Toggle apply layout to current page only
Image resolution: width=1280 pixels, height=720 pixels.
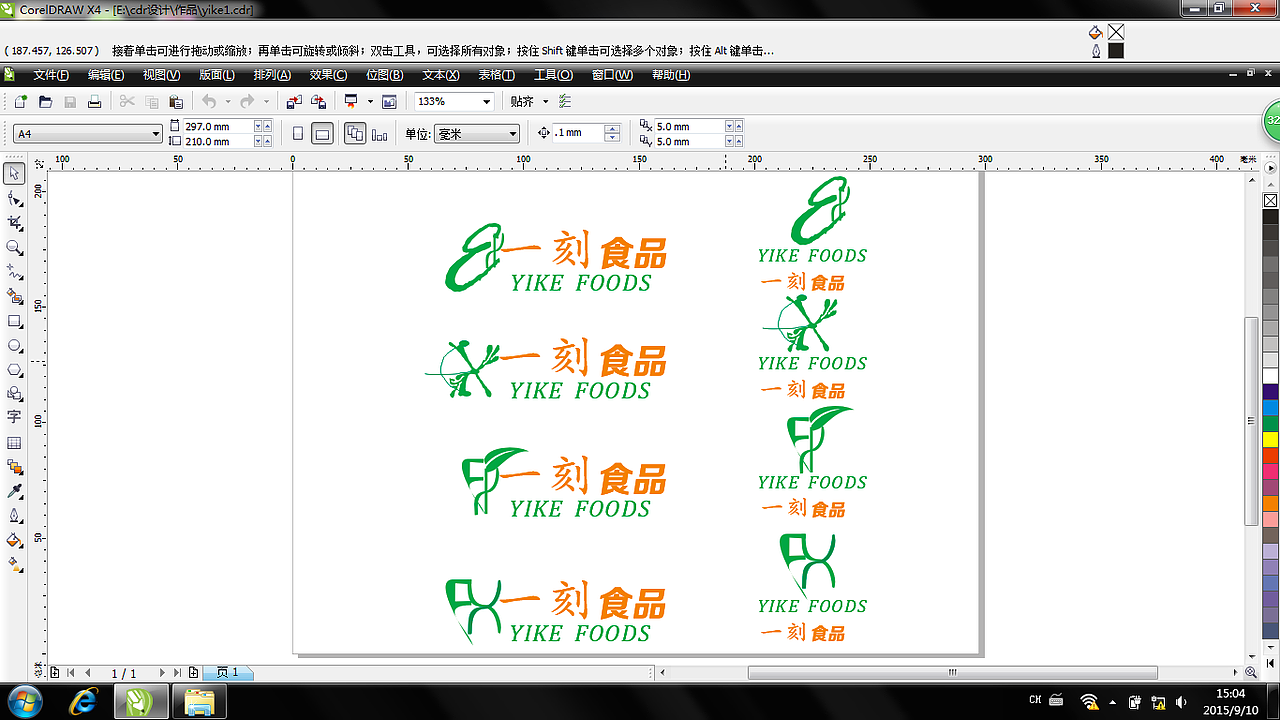379,134
